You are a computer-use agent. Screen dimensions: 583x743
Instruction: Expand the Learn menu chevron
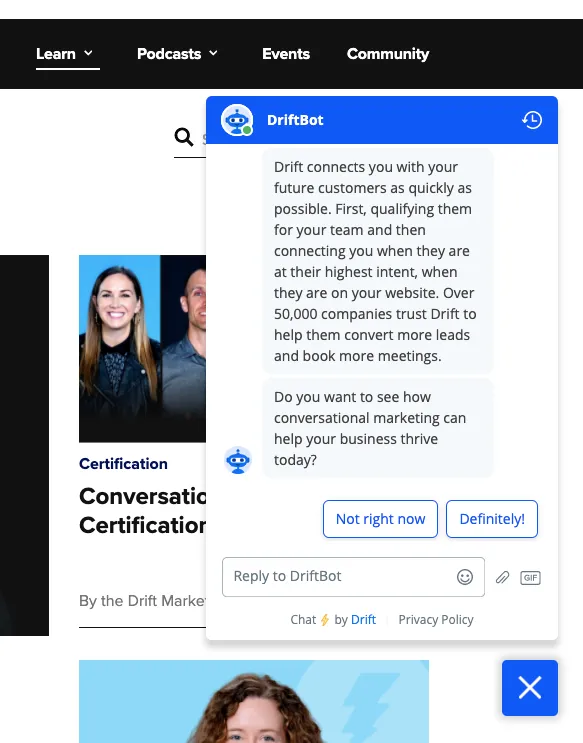point(88,53)
